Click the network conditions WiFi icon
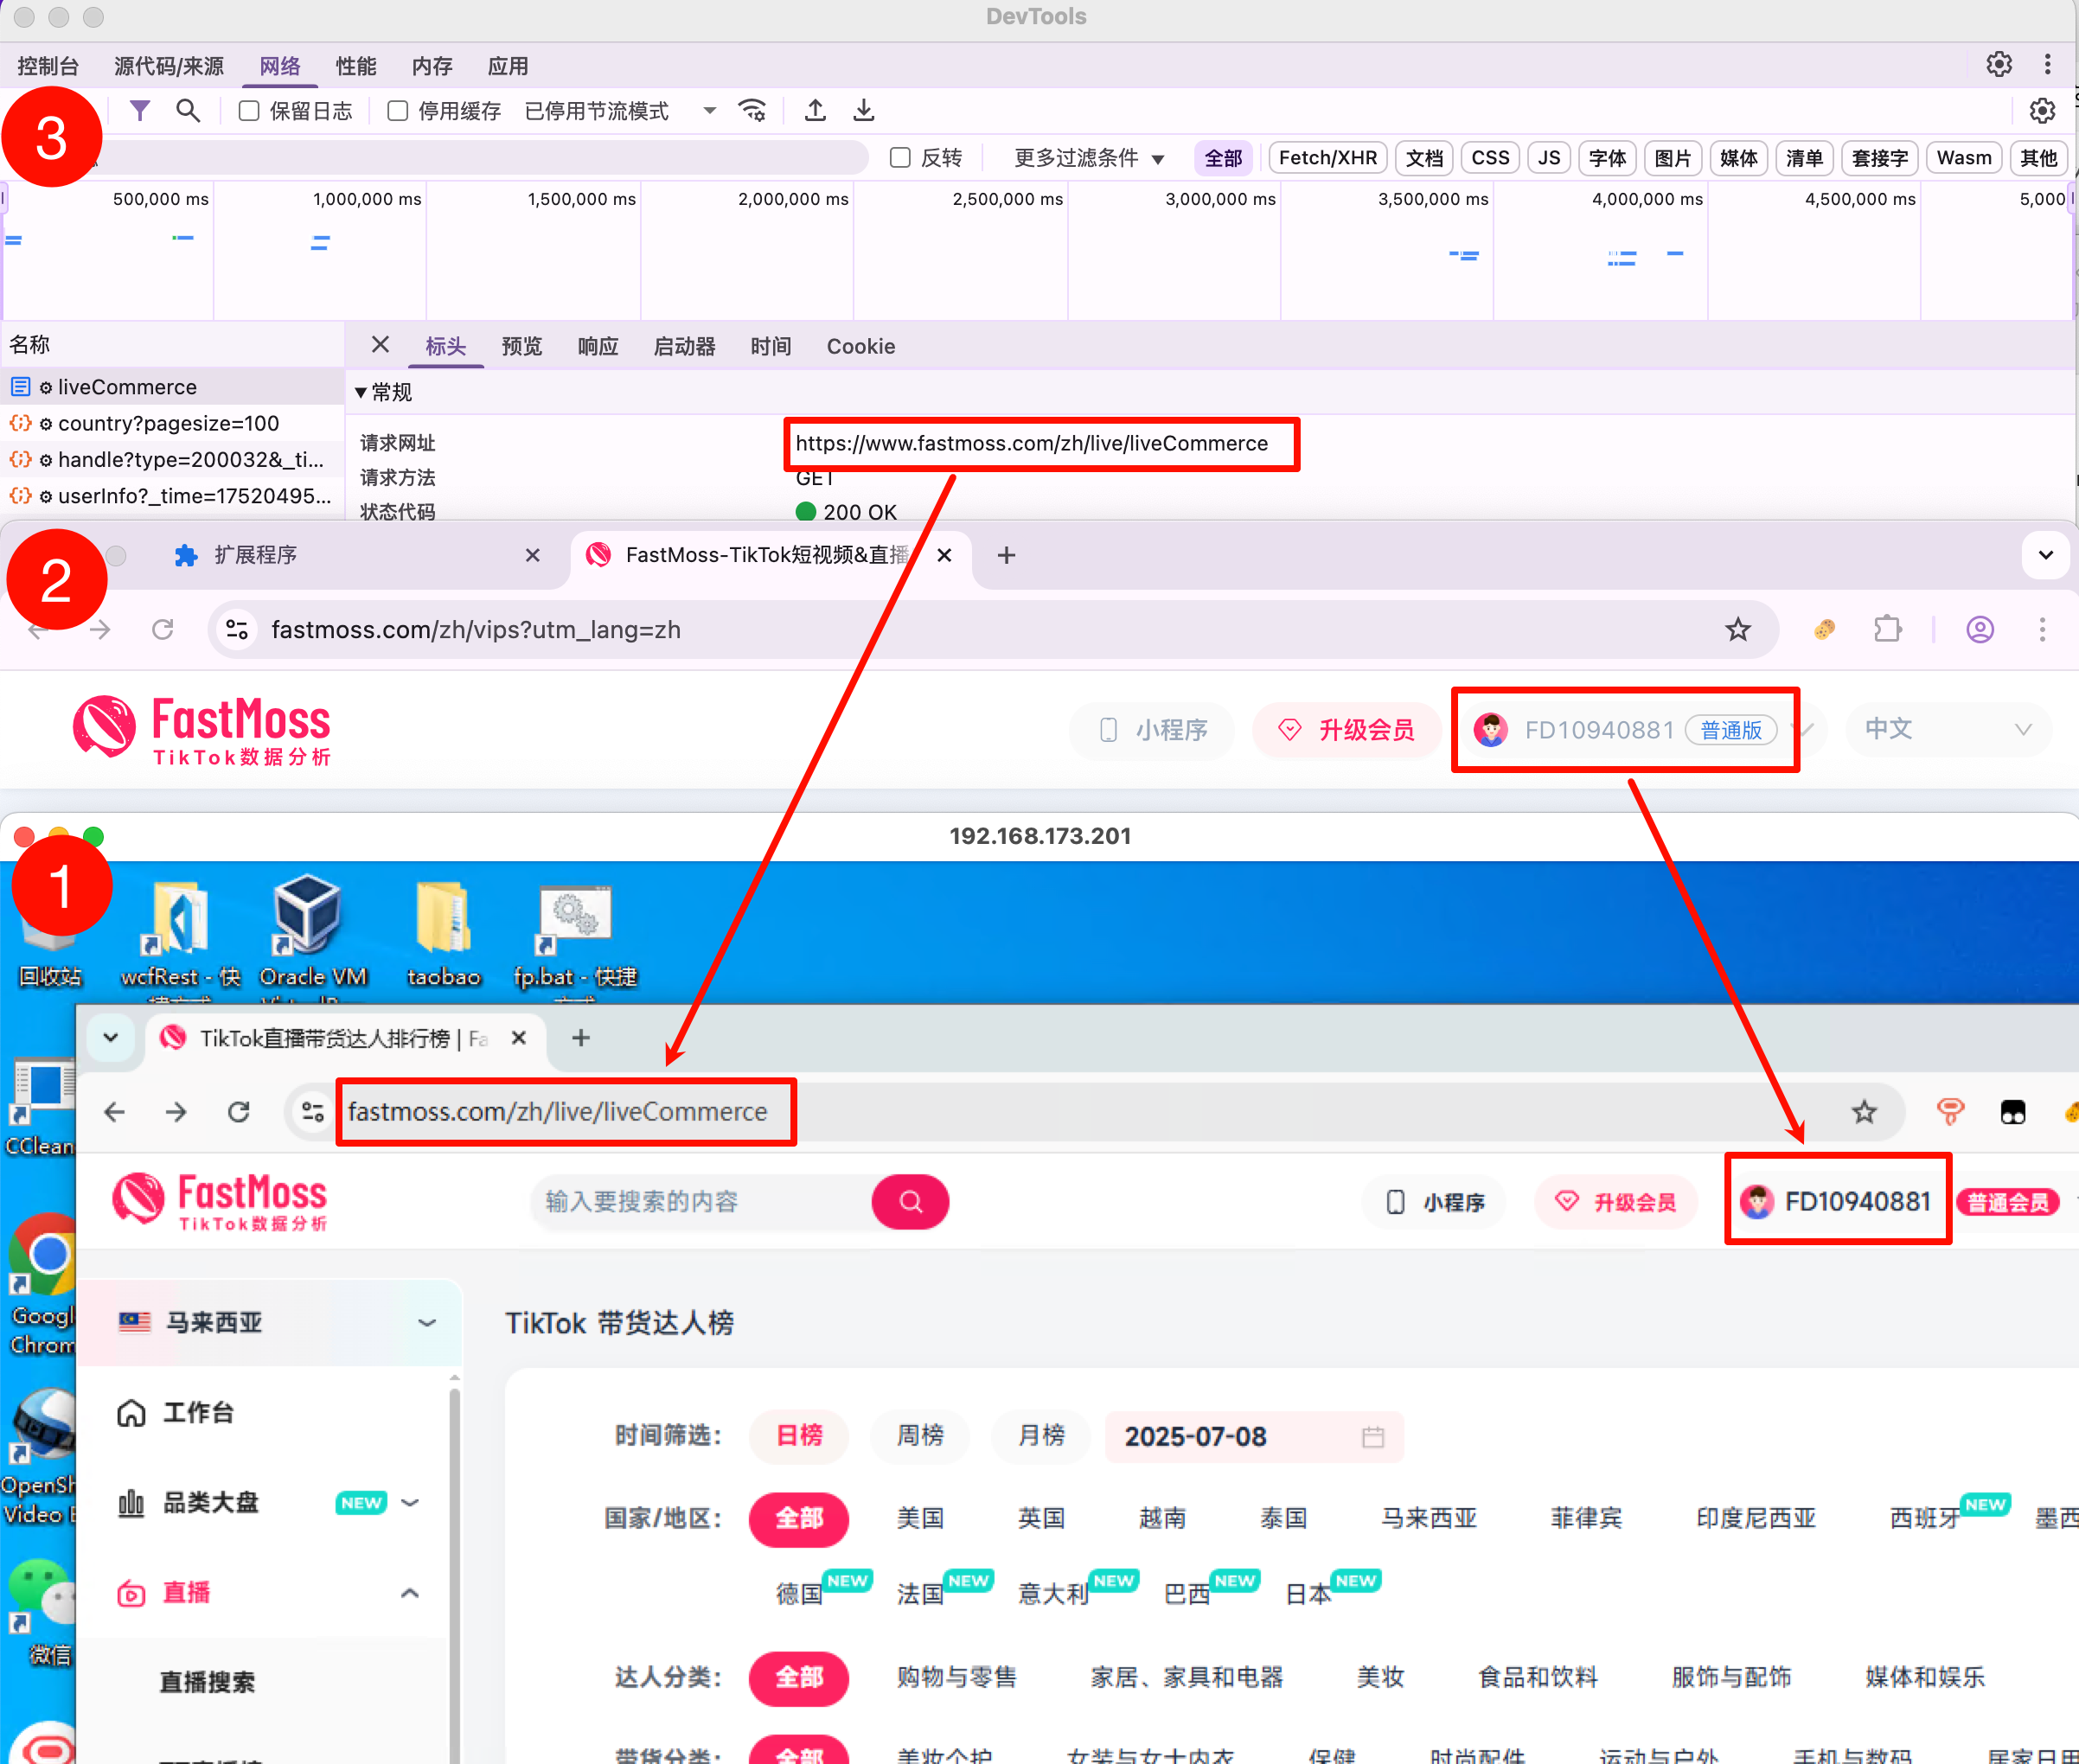 752,110
